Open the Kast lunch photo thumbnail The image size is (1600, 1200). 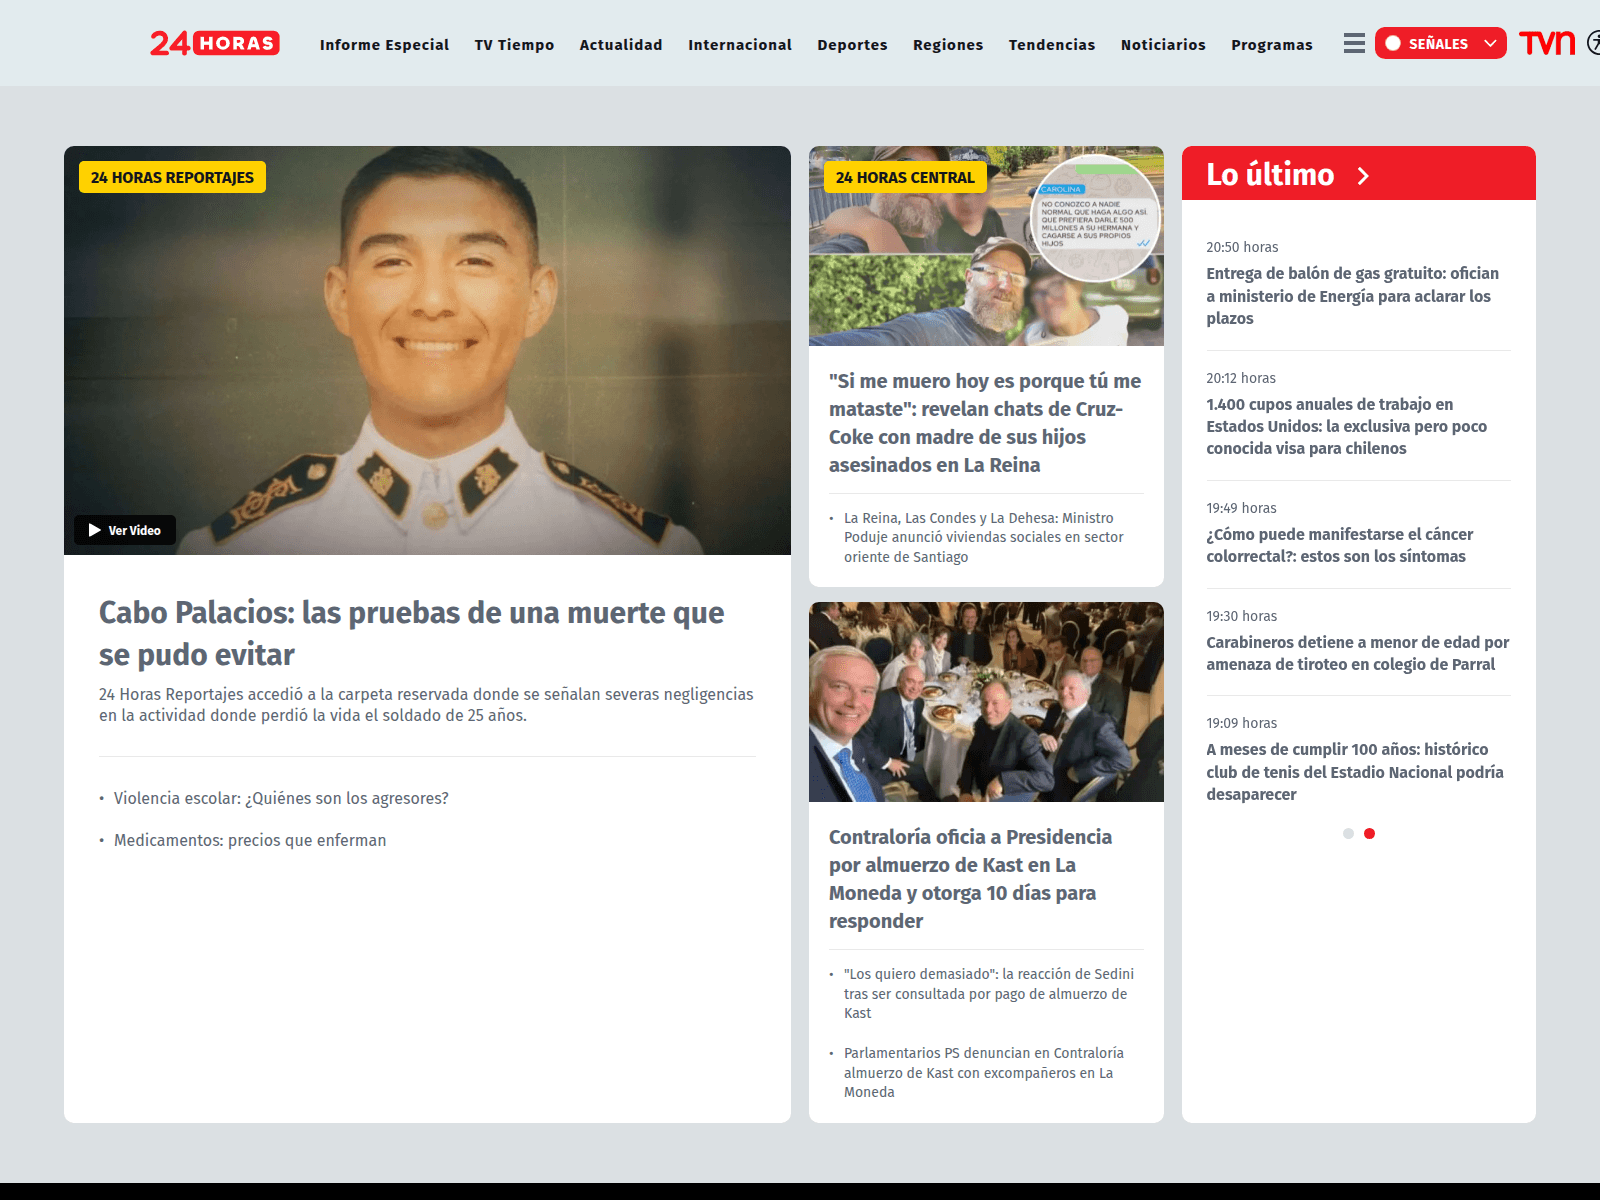[986, 702]
